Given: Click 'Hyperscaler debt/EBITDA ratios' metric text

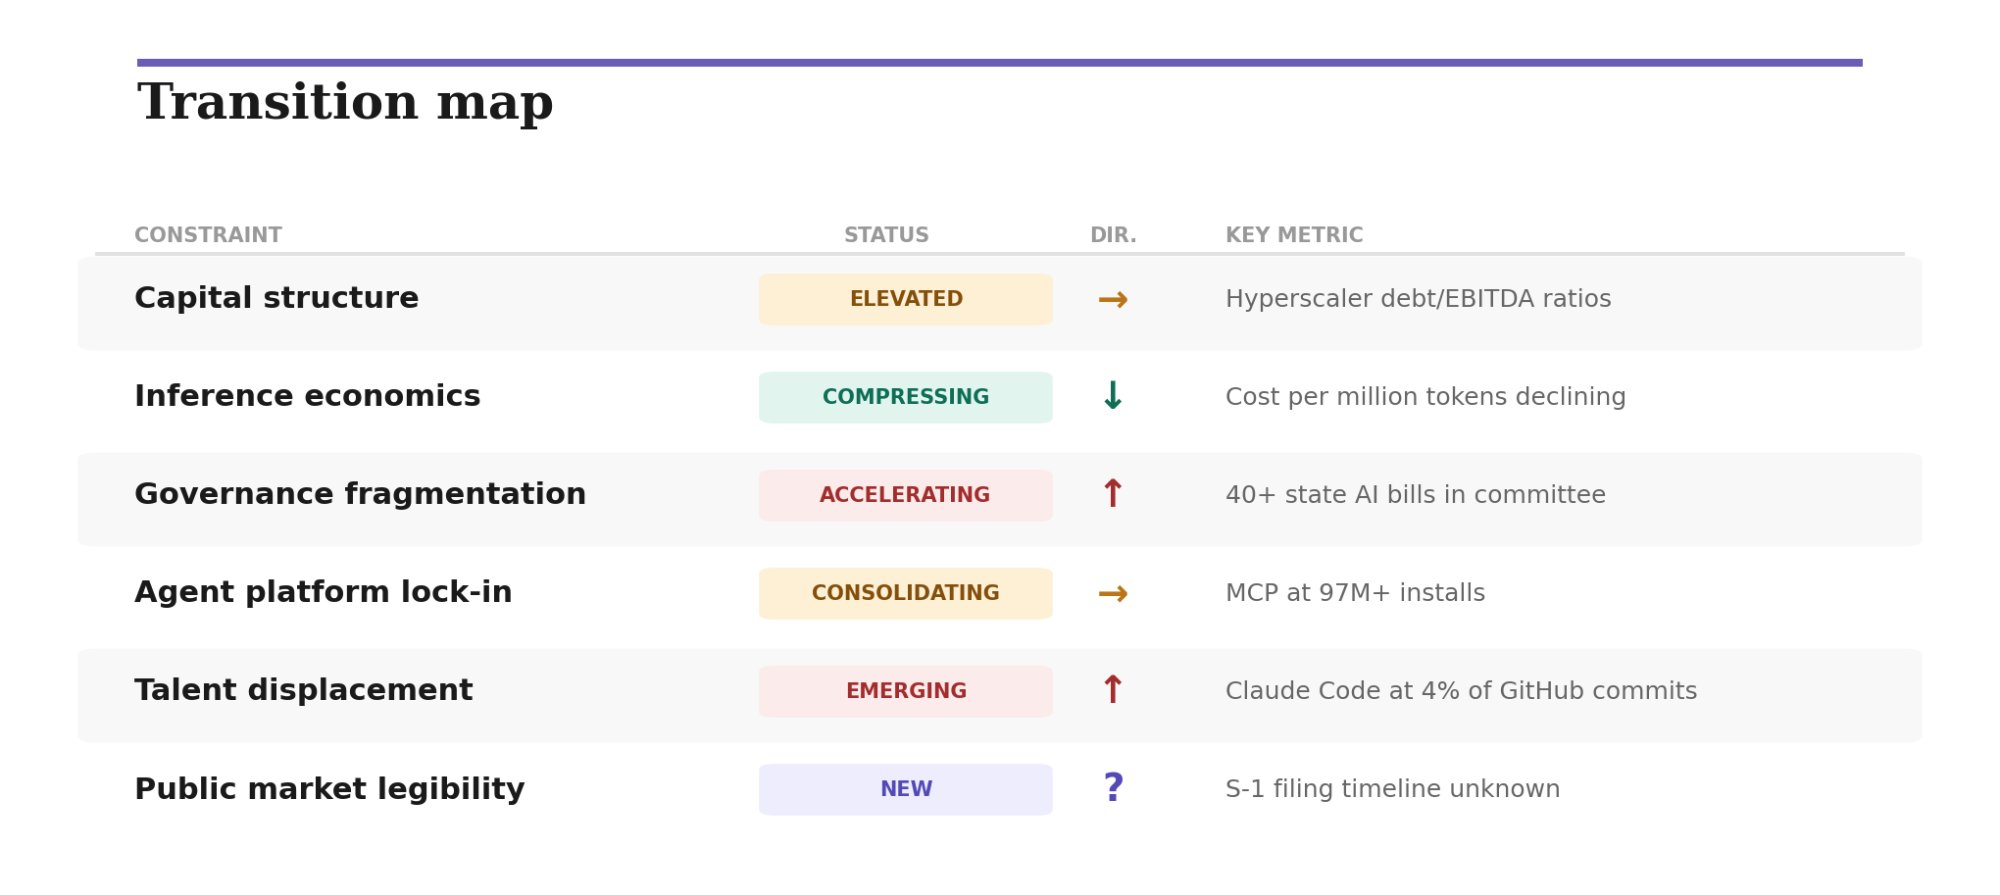Looking at the screenshot, I should (x=1418, y=299).
